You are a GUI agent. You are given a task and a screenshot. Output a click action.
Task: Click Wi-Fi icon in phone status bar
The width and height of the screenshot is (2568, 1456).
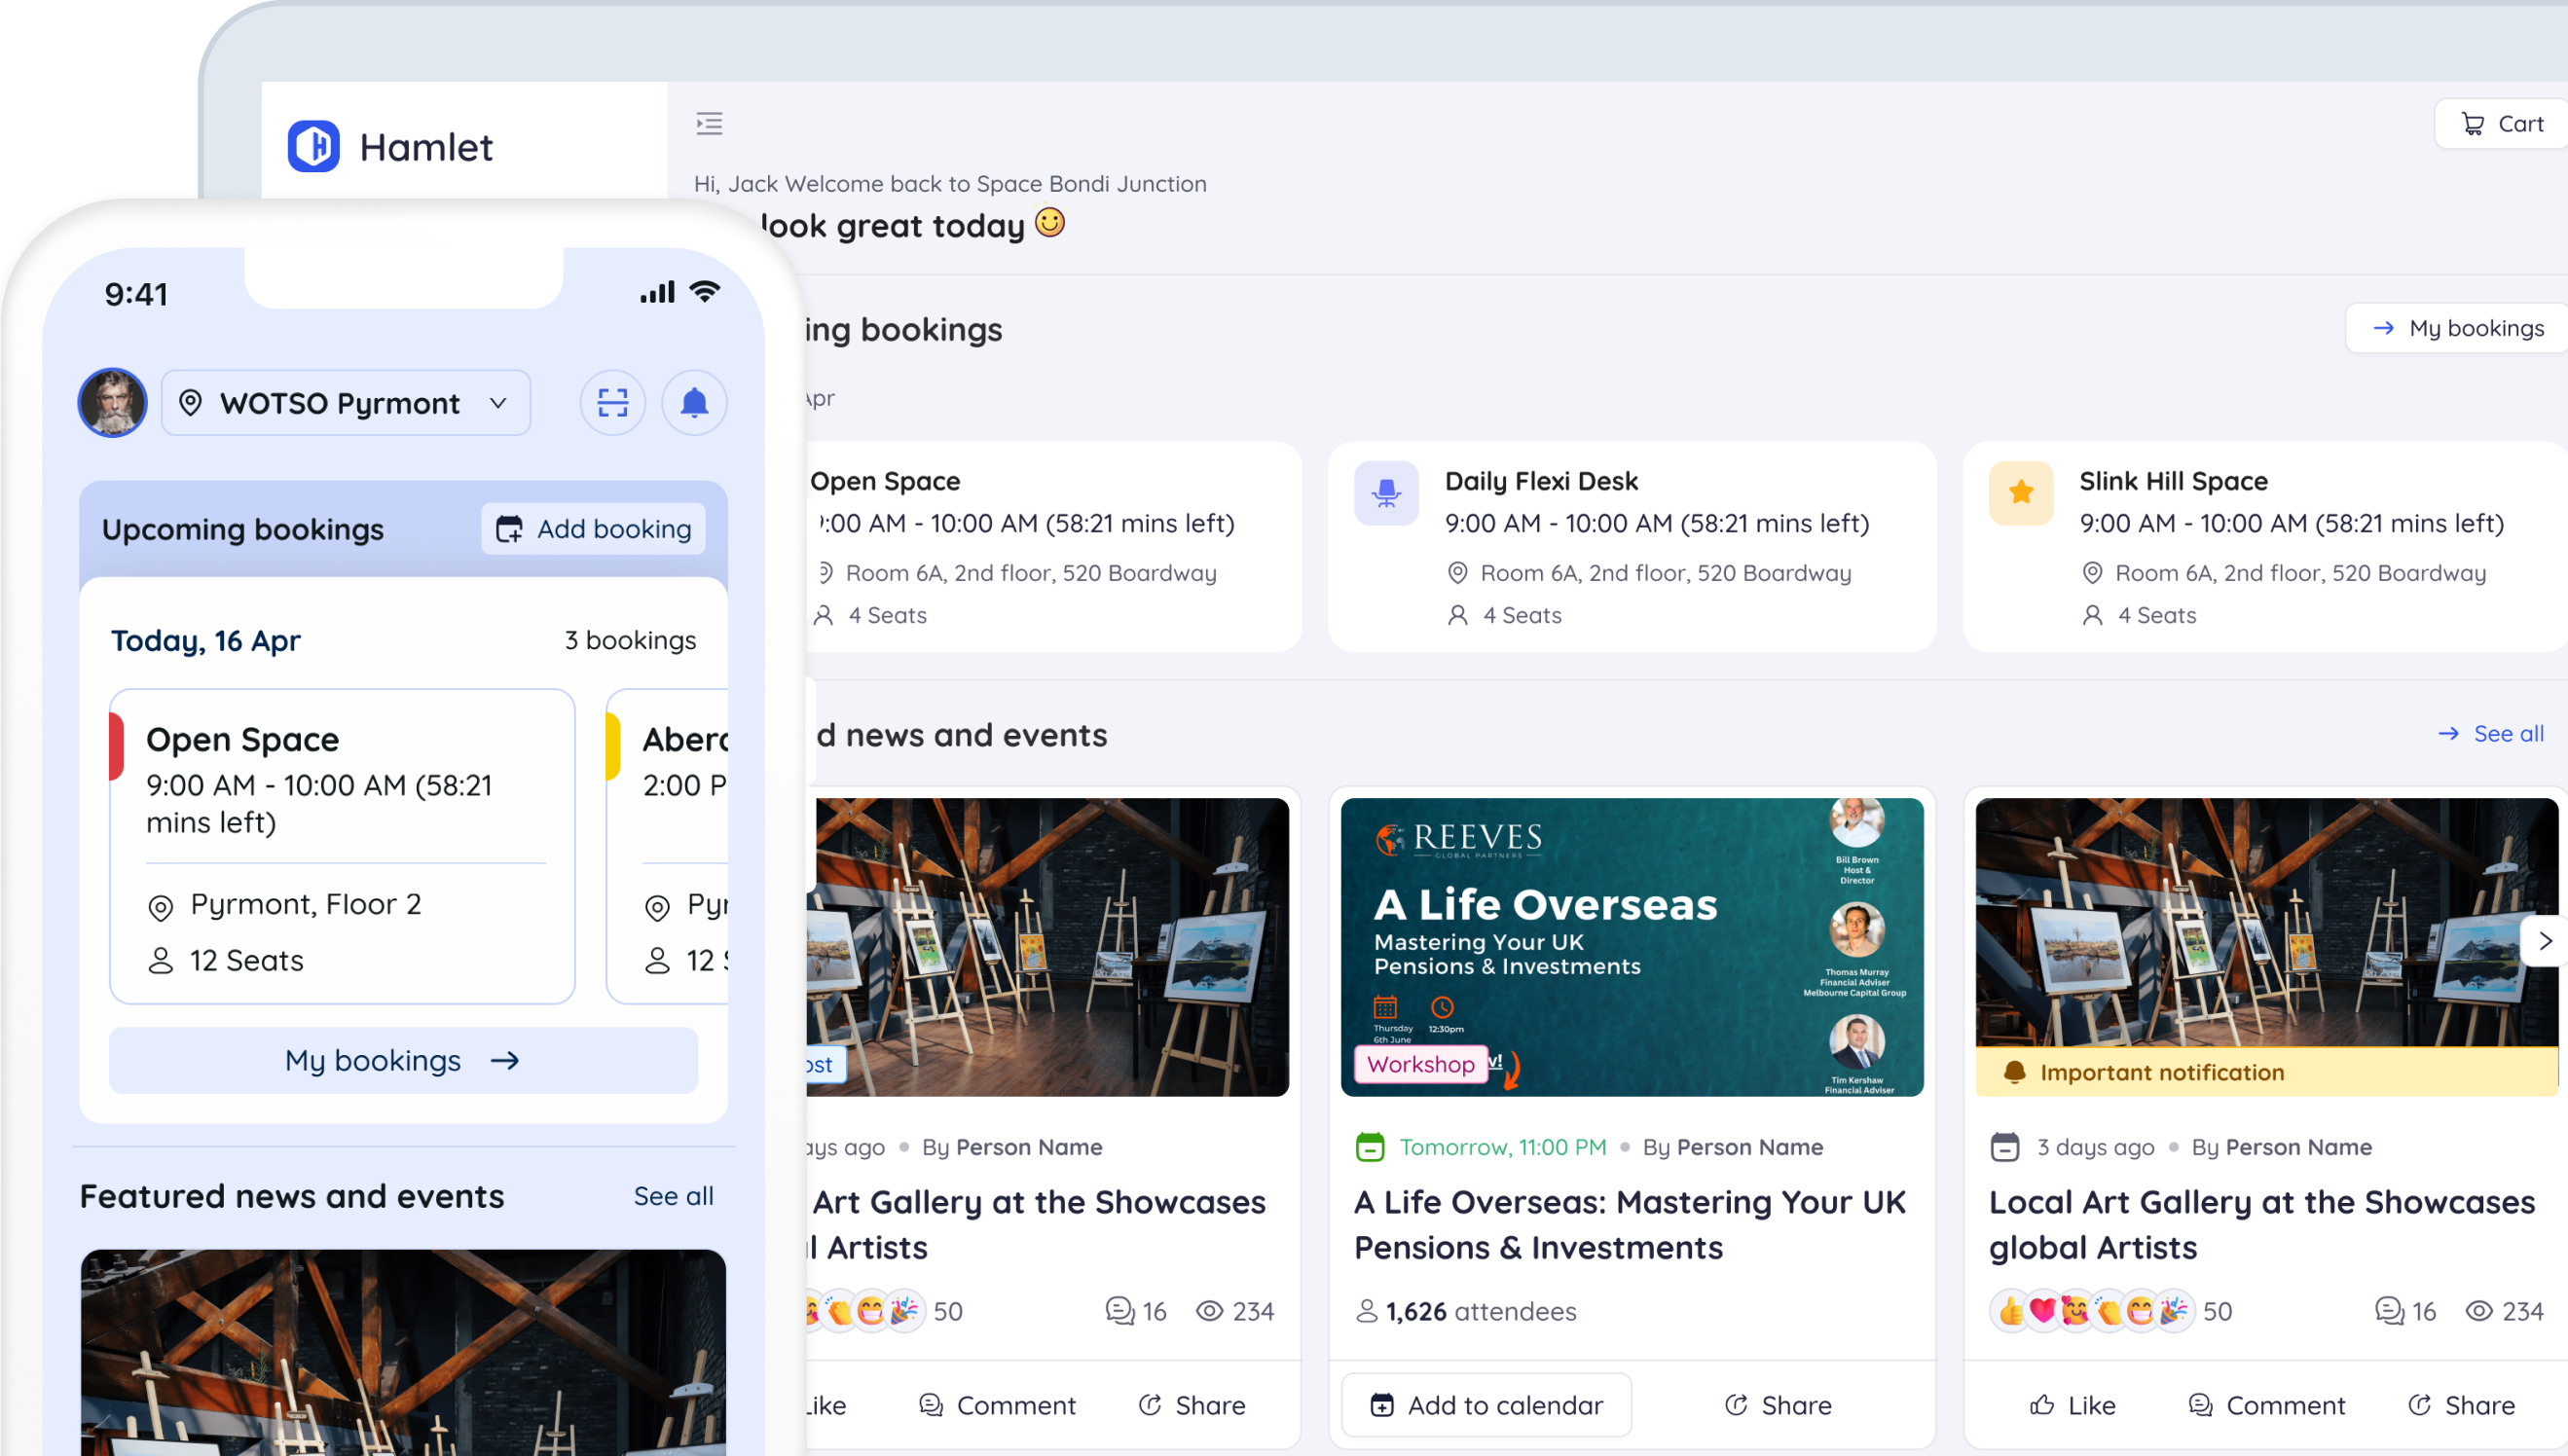point(705,292)
